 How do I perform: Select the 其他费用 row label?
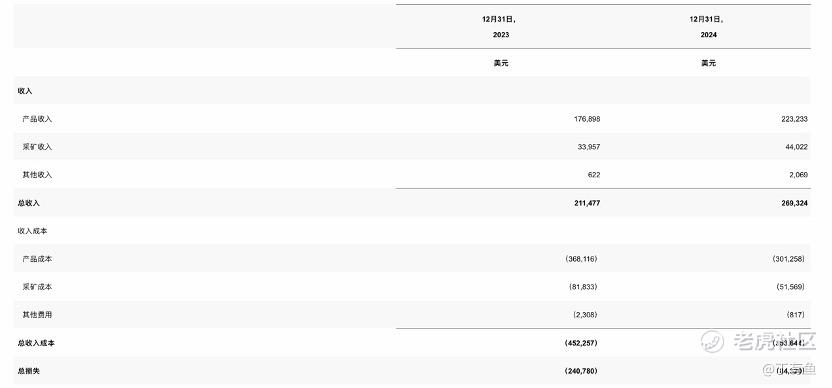pos(37,315)
